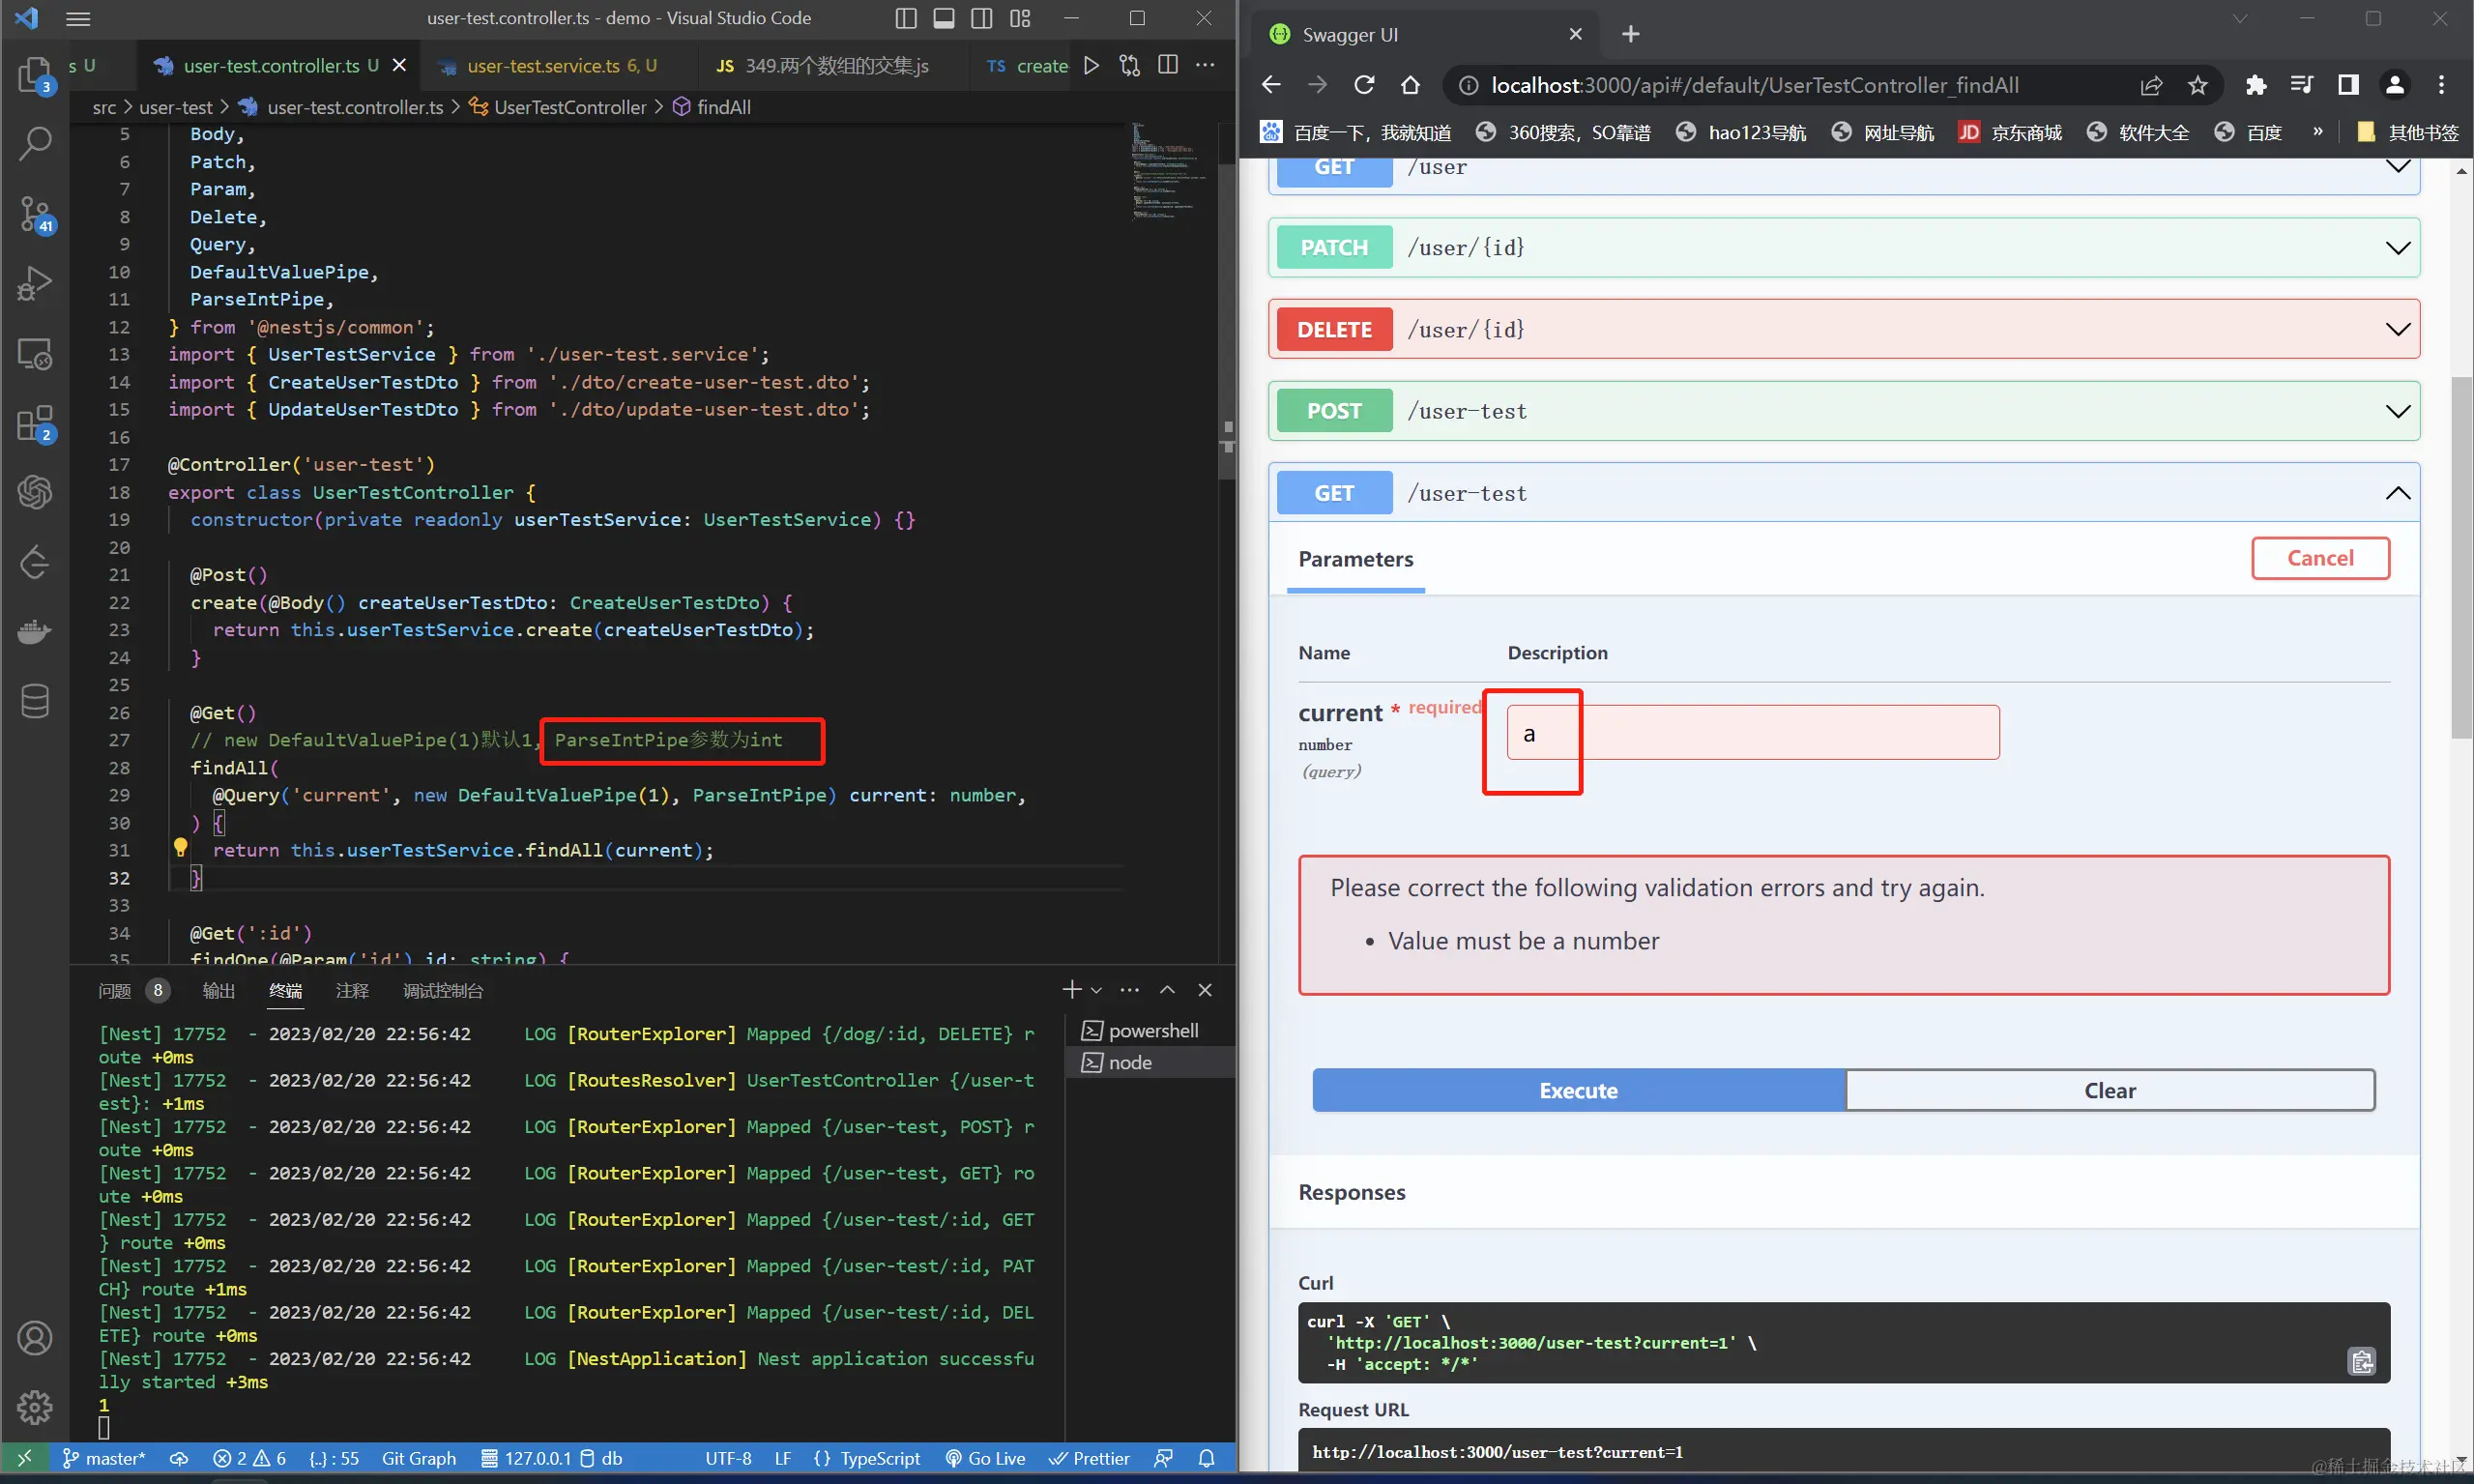Open the Source Control view
Viewport: 2474px width, 1484px height.
(x=36, y=214)
